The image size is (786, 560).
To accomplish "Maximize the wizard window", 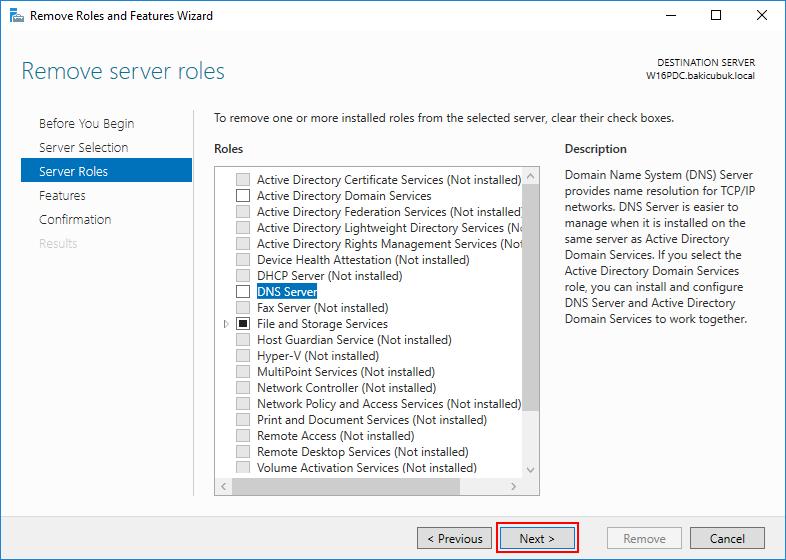I will tap(716, 16).
